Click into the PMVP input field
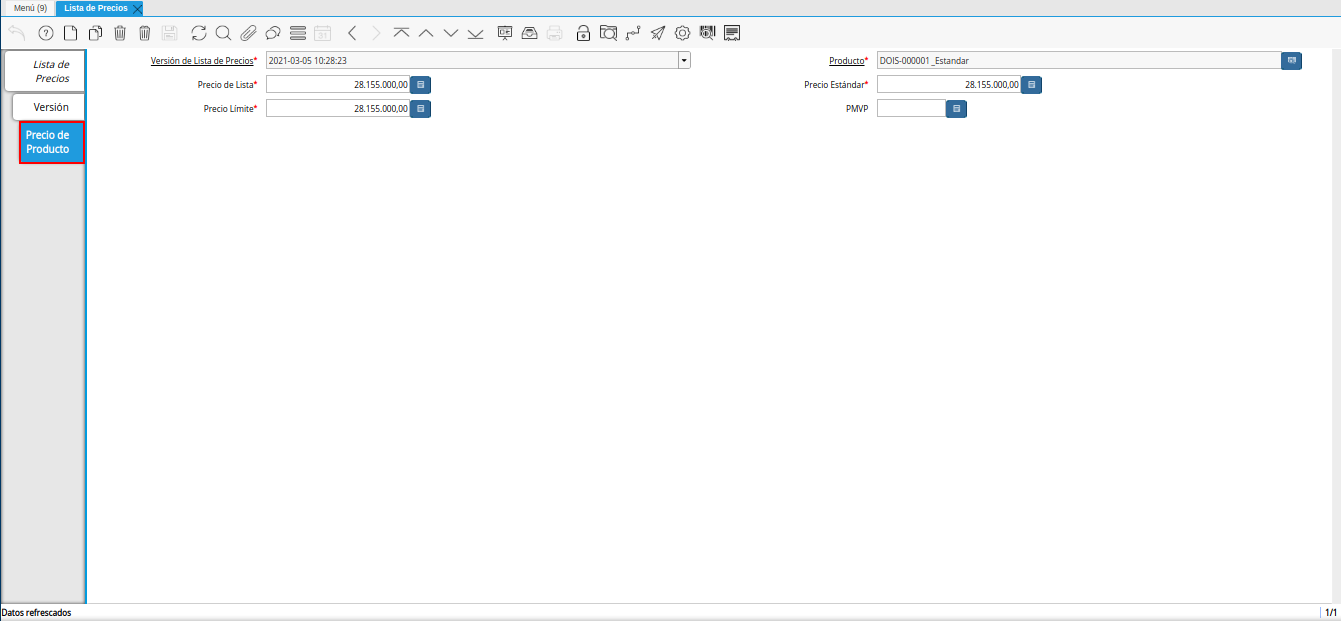 coord(911,108)
